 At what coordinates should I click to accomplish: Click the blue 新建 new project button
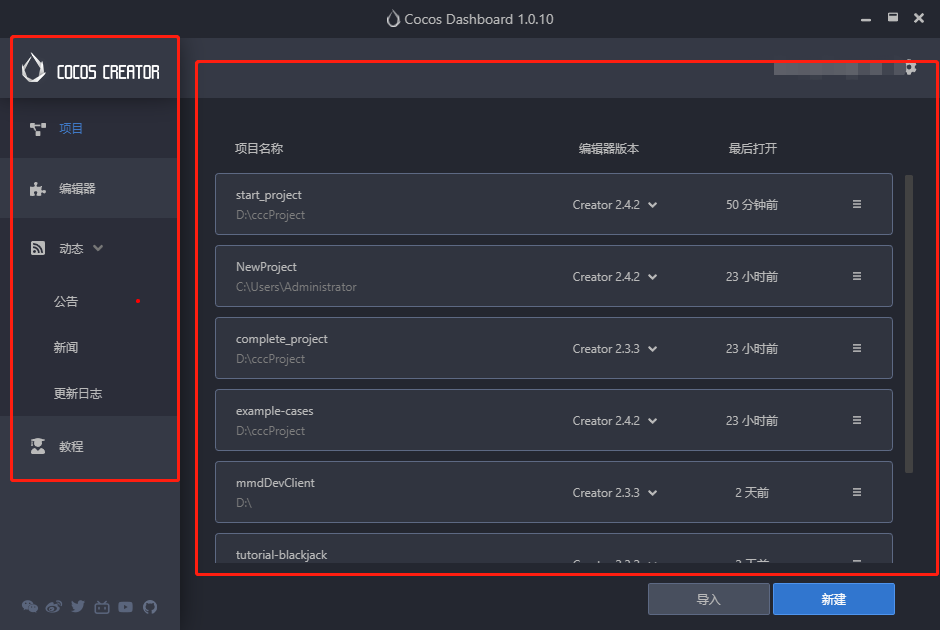(834, 599)
